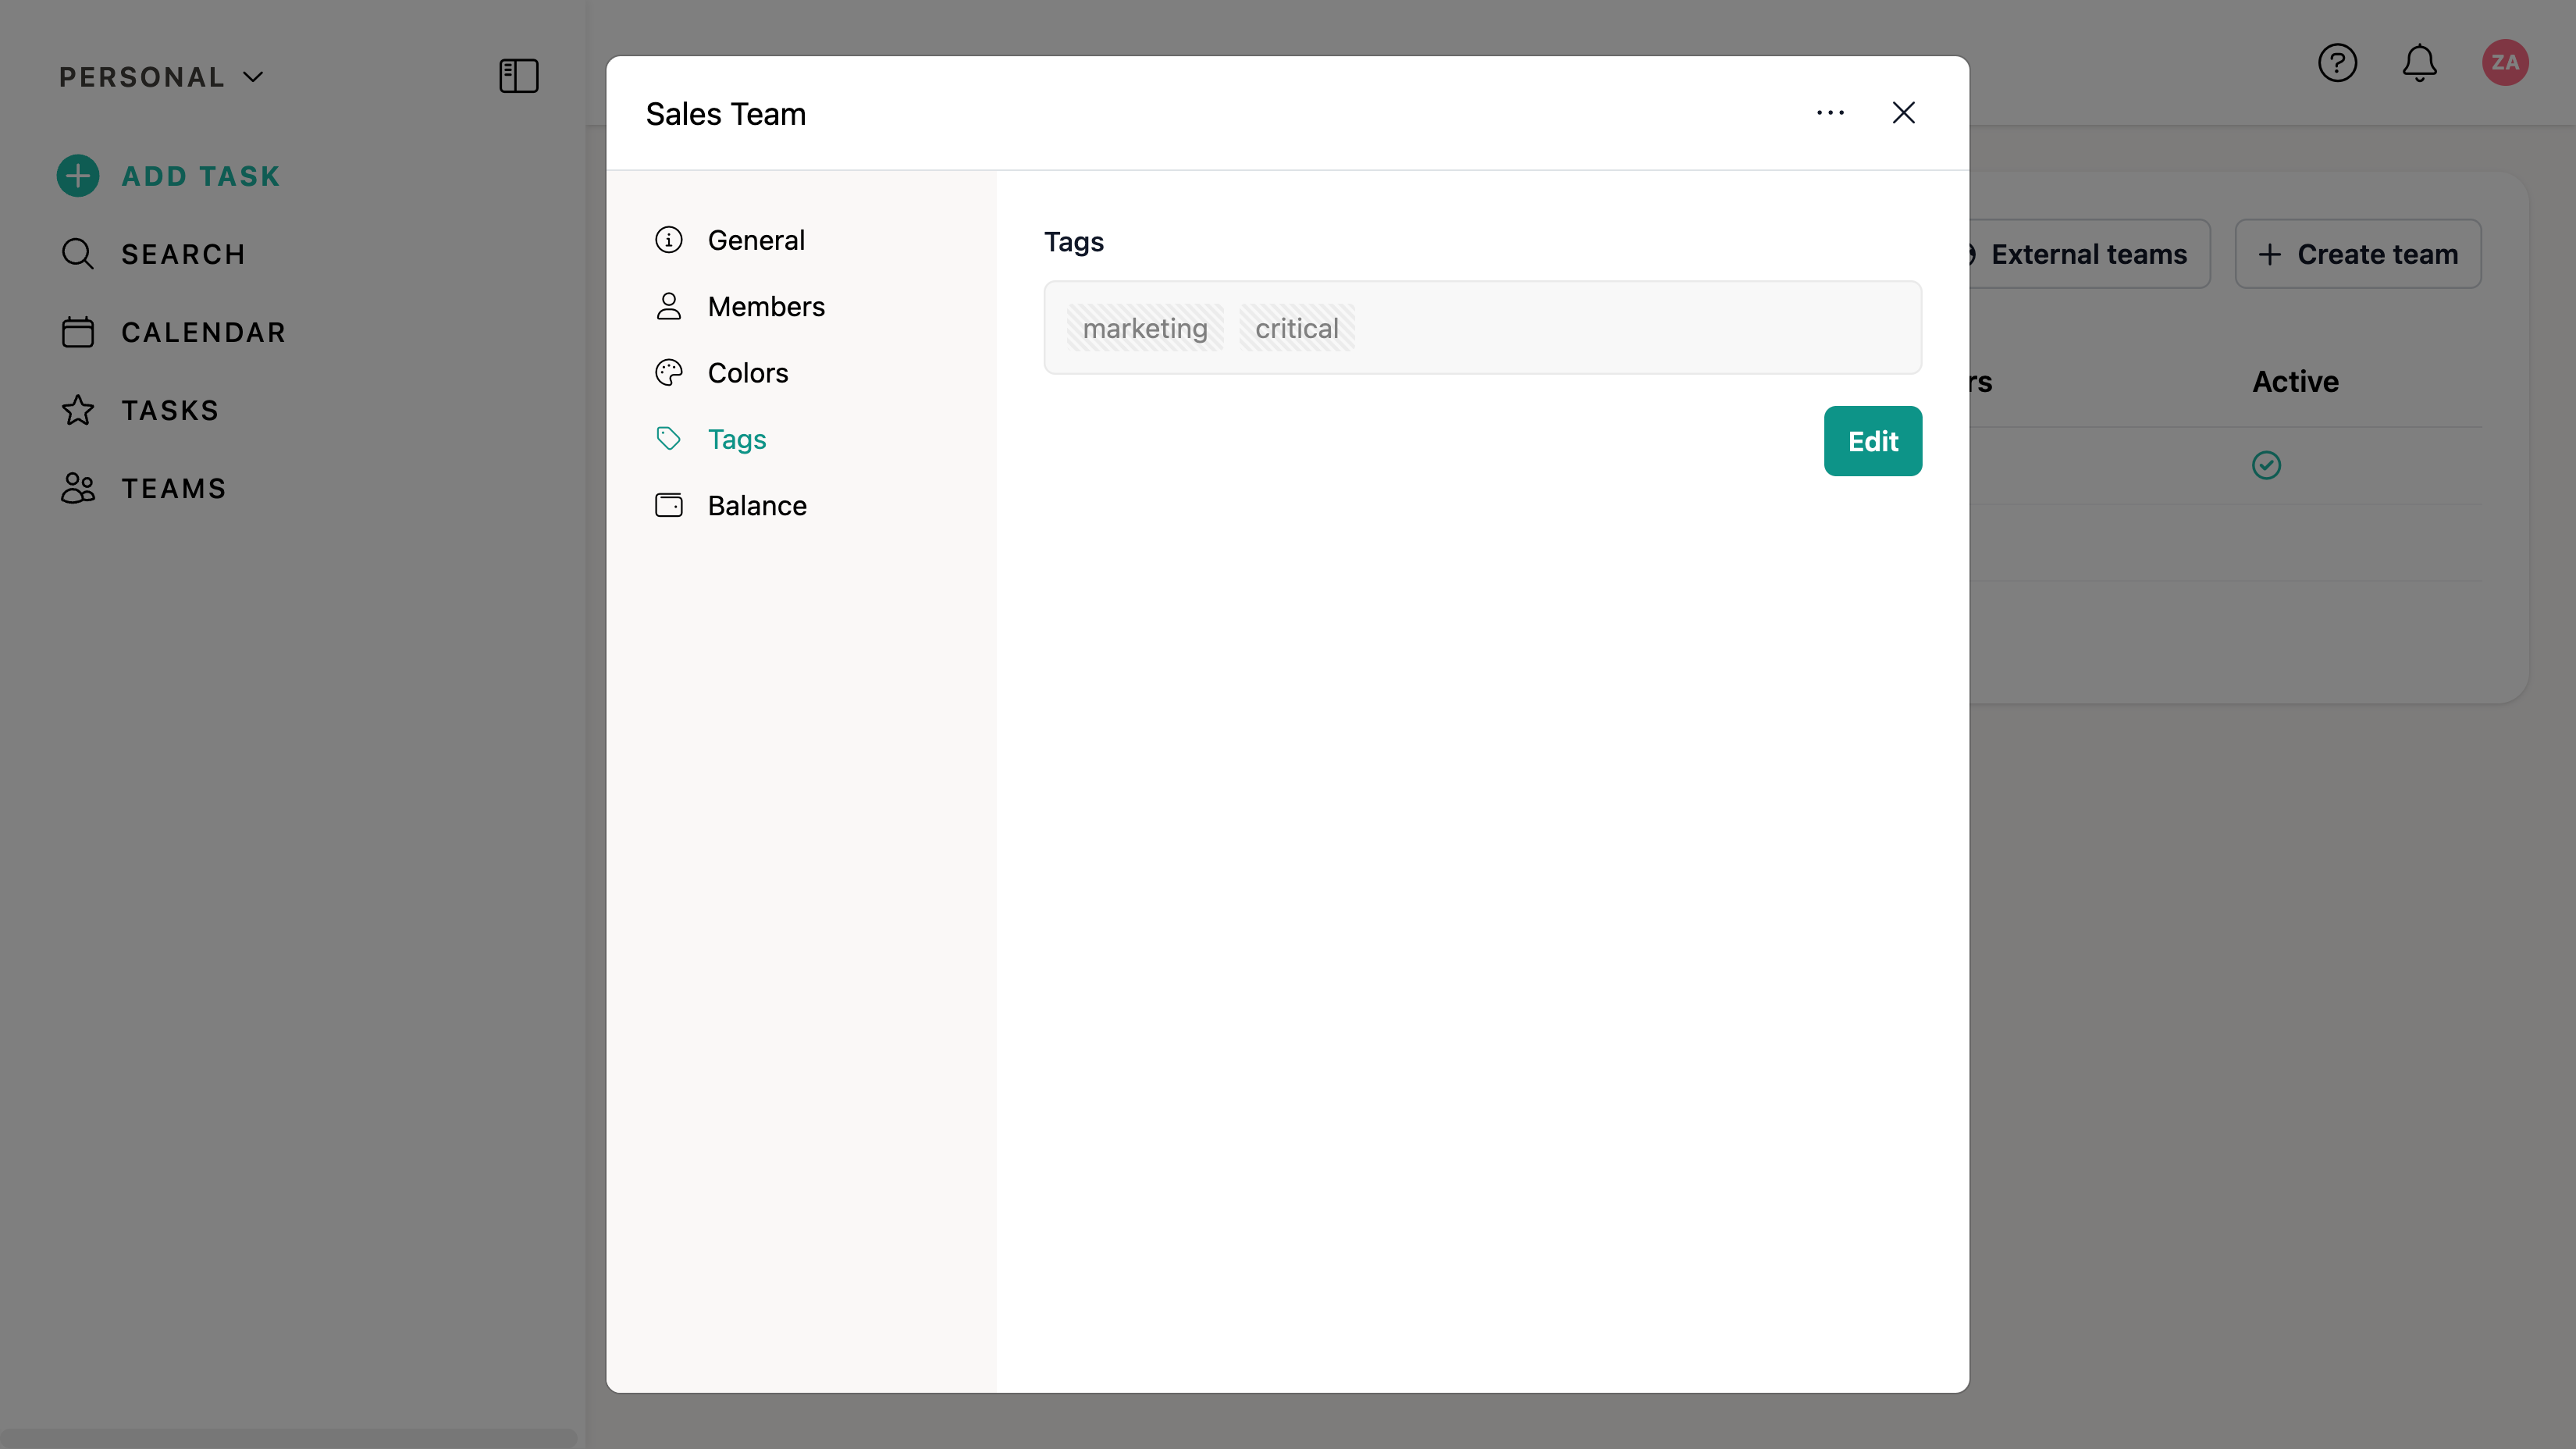Click the marketing tag chip

pos(1144,328)
